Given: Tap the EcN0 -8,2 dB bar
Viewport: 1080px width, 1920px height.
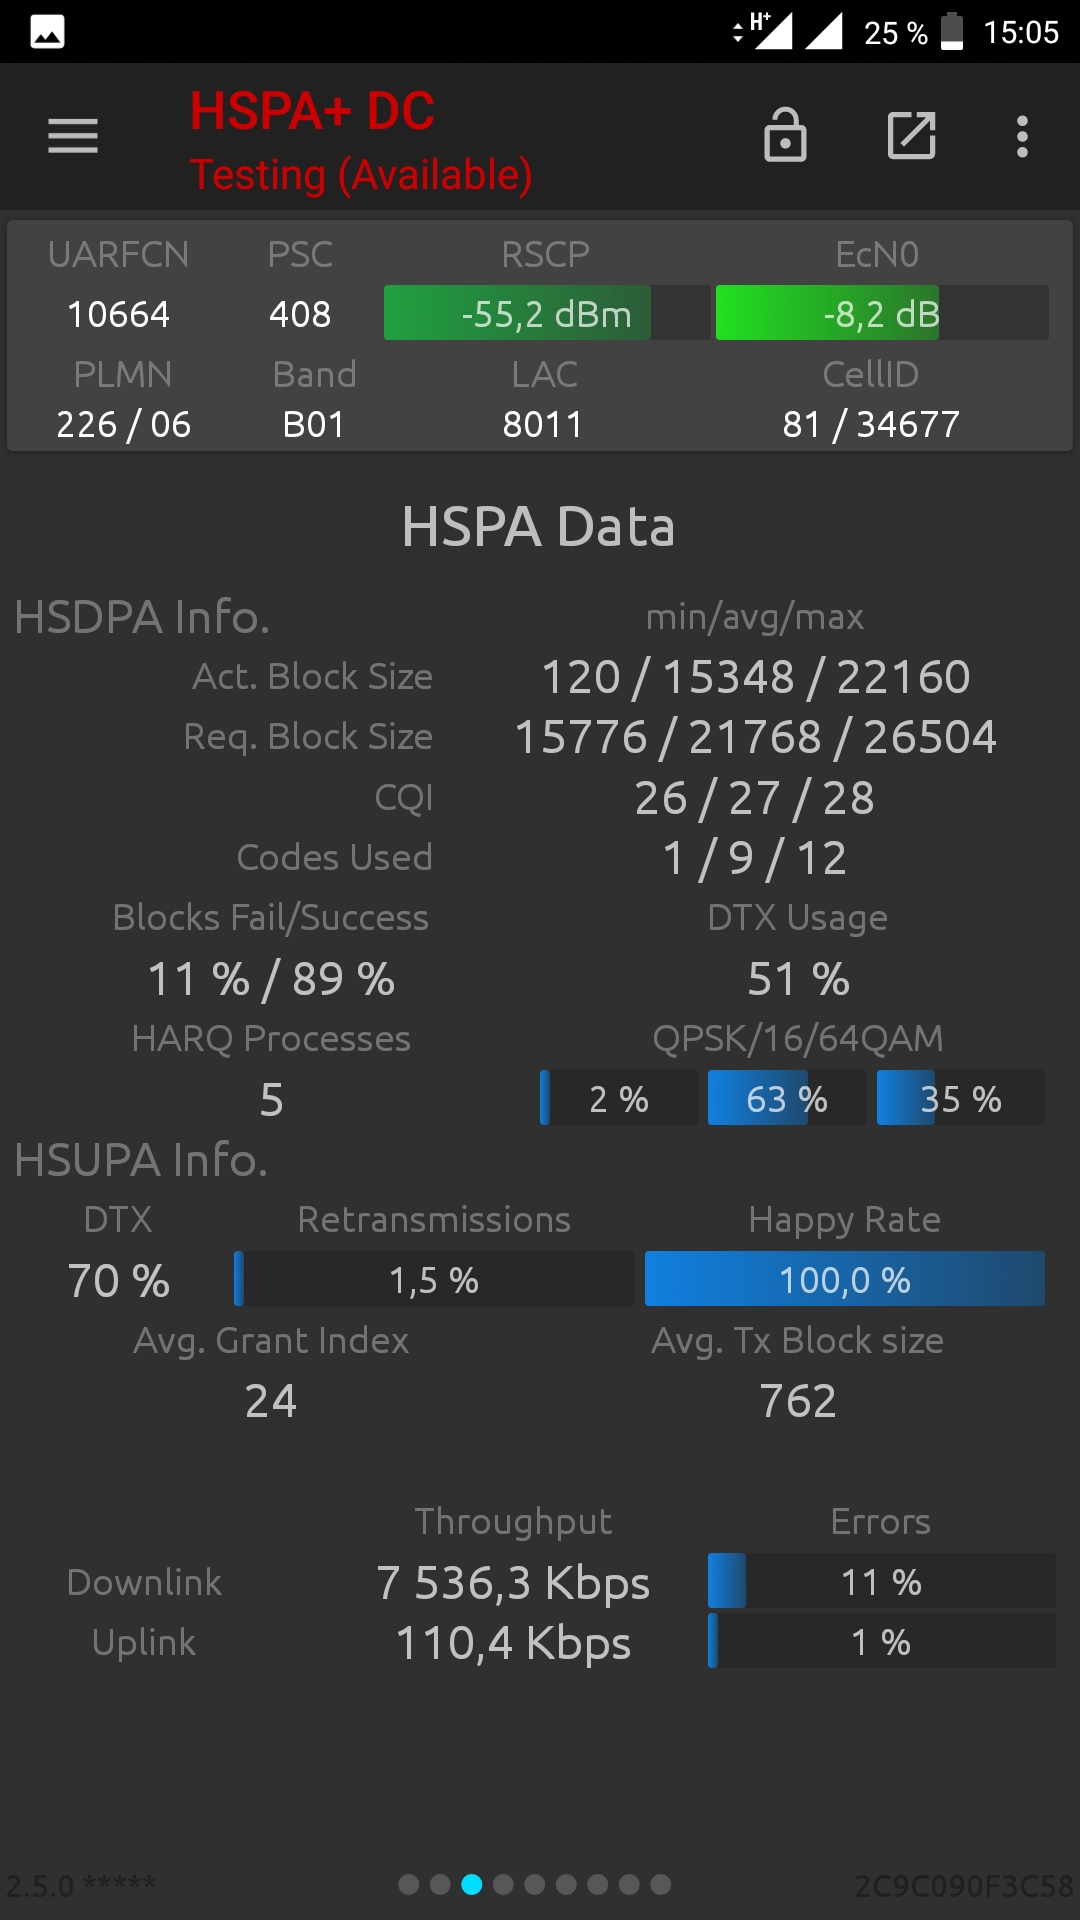Looking at the screenshot, I should click(x=882, y=313).
